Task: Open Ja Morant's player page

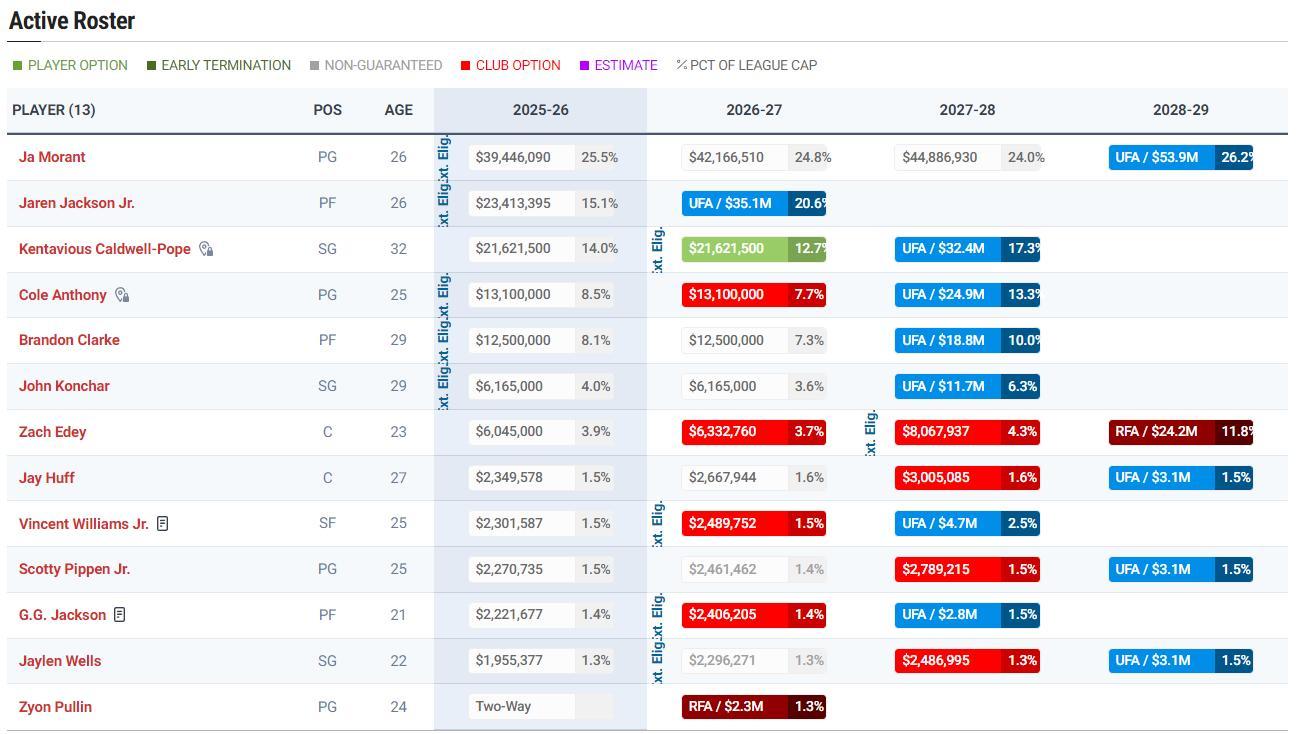Action: tap(52, 157)
